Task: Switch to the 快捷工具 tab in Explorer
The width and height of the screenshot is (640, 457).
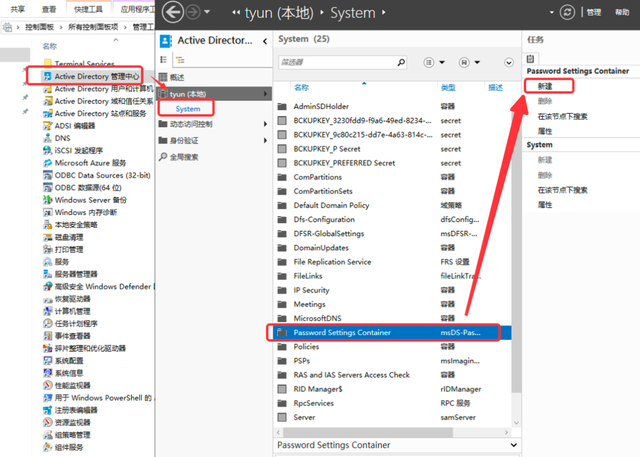Action: click(89, 9)
